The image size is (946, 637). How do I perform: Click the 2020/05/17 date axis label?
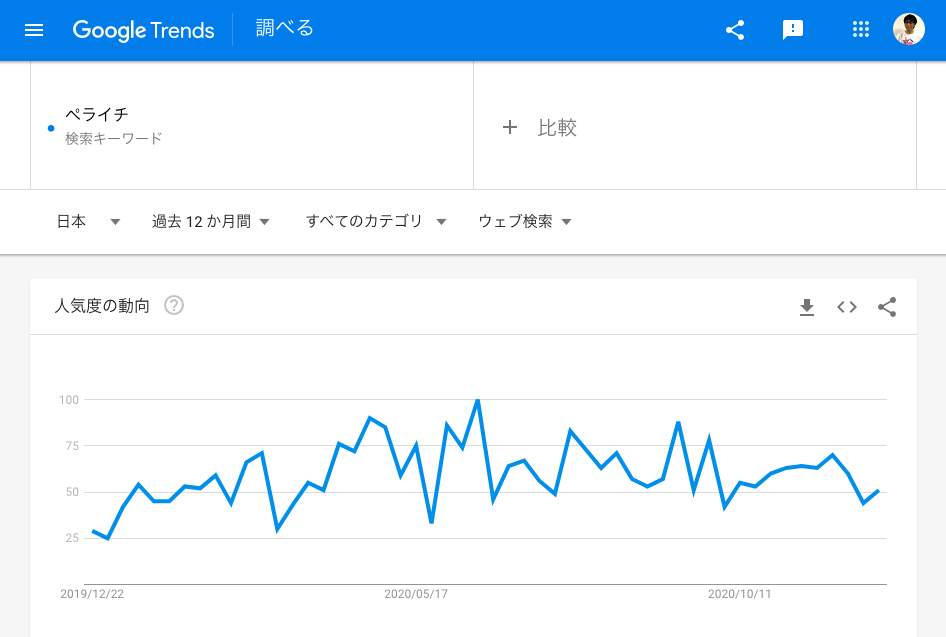[416, 594]
